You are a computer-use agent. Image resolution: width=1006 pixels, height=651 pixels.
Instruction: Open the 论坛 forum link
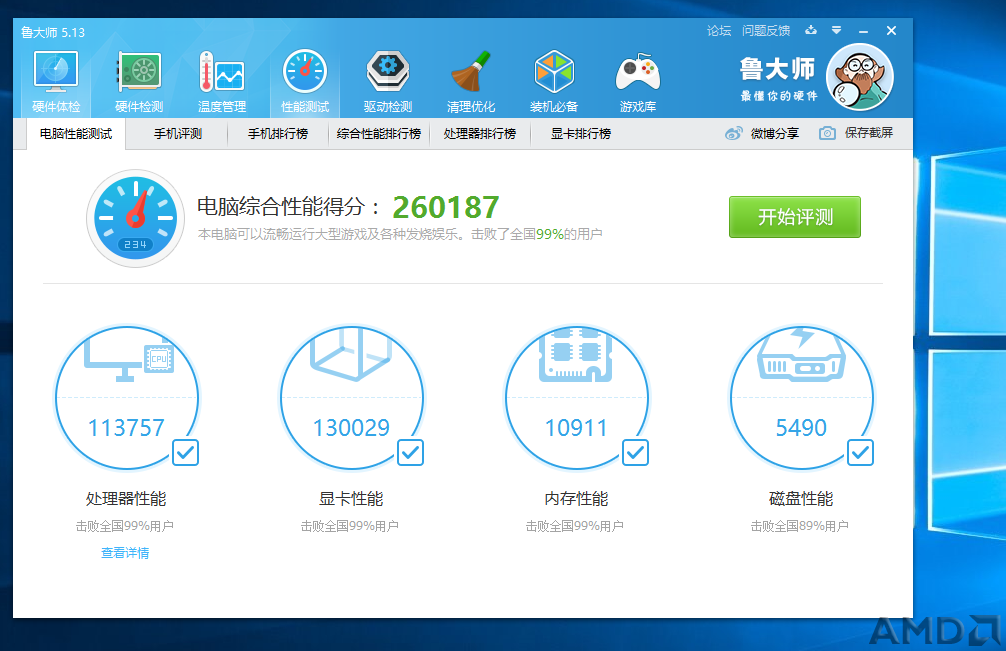pyautogui.click(x=719, y=30)
